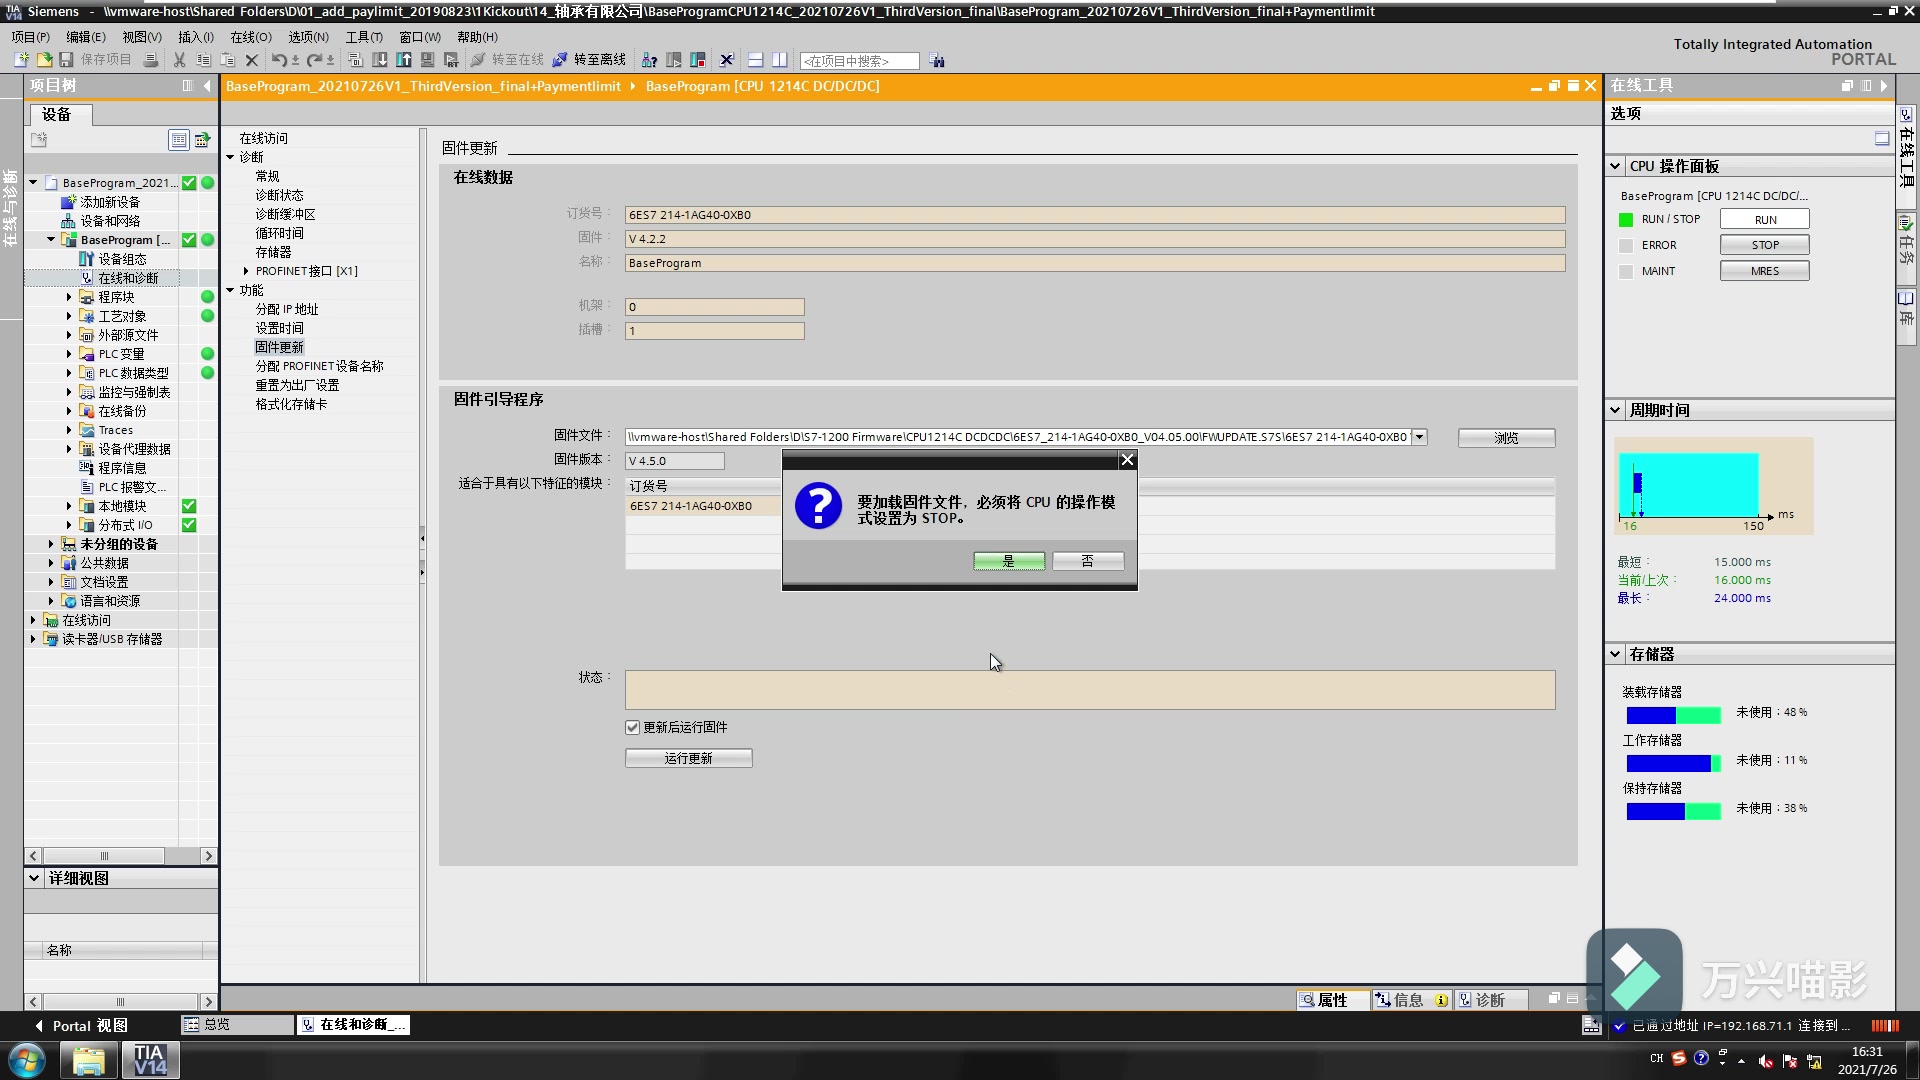1920x1080 pixels.
Task: Click the project search go icon
Action: tap(936, 60)
